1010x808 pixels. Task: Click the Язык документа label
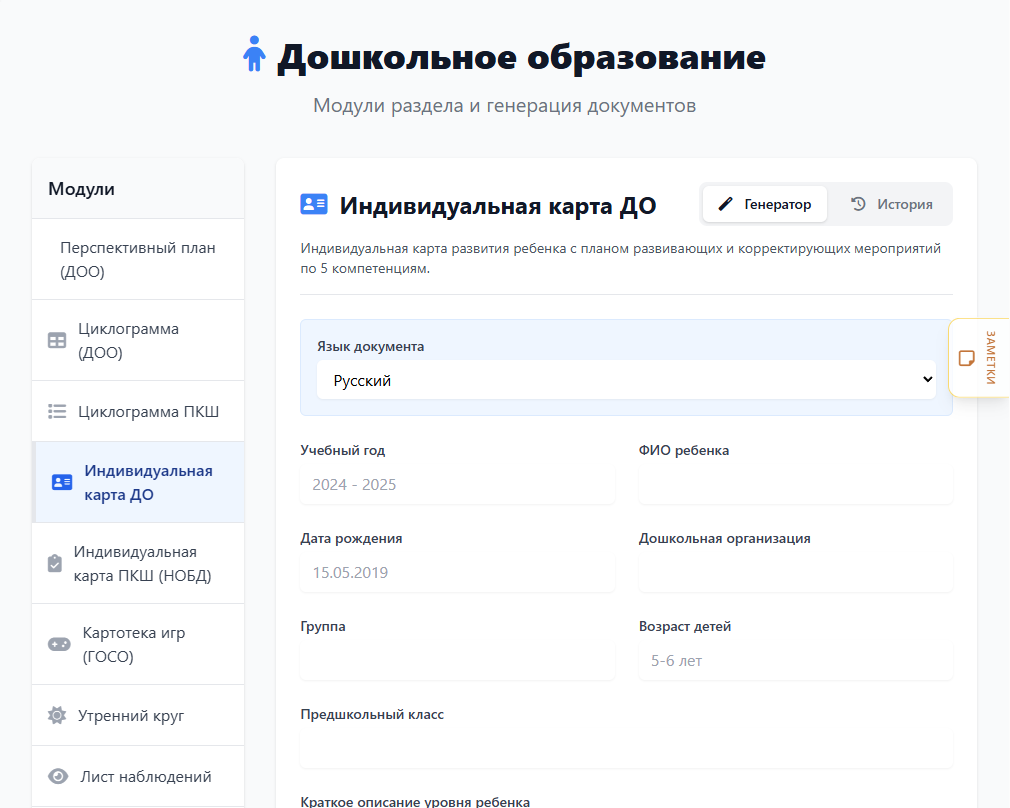370,346
